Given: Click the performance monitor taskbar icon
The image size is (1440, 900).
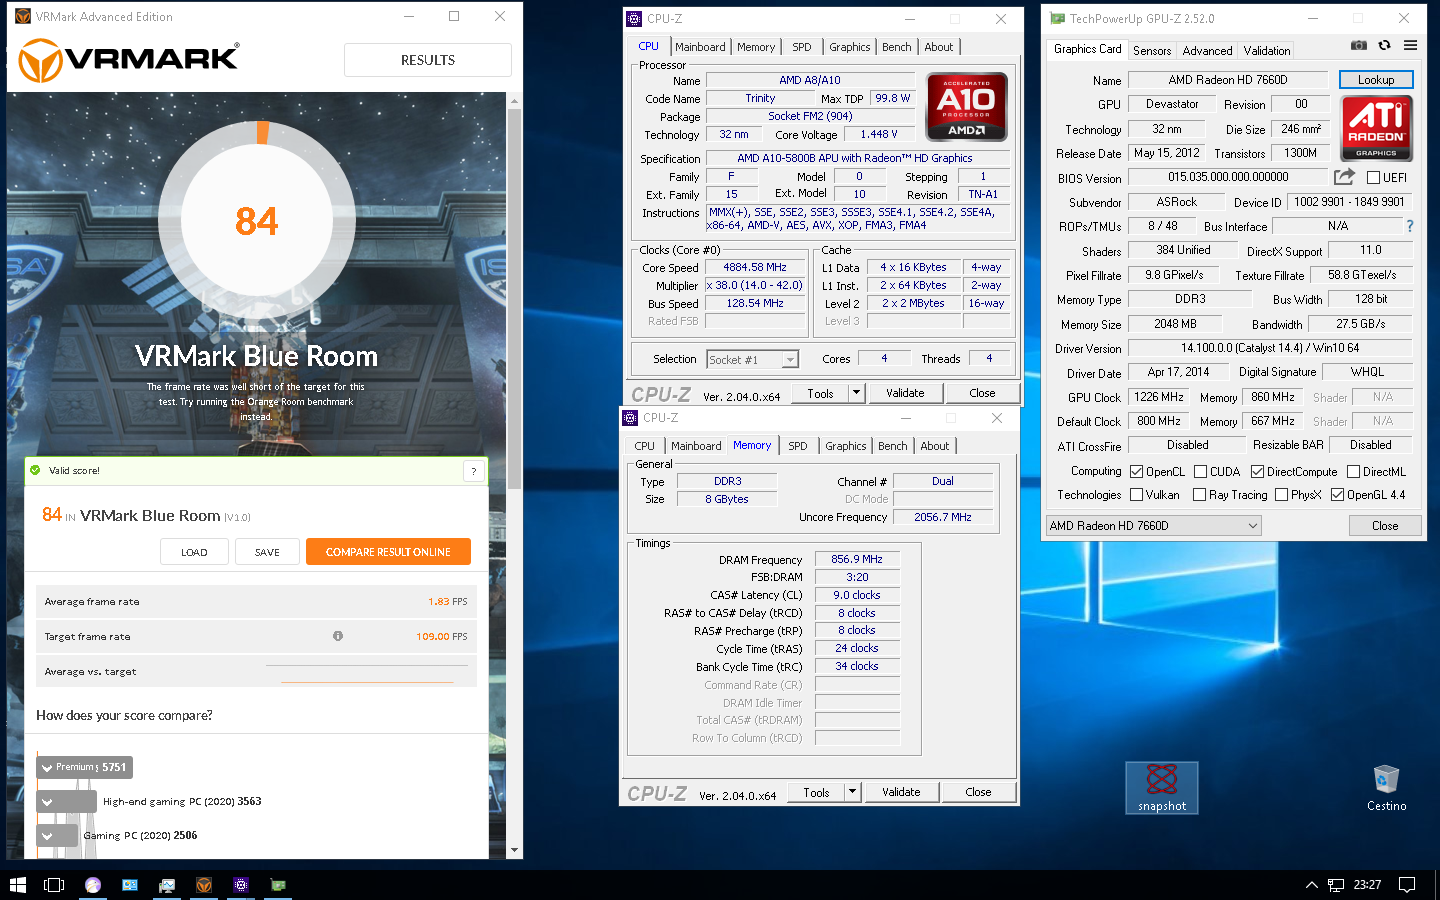Looking at the screenshot, I should coord(167,885).
